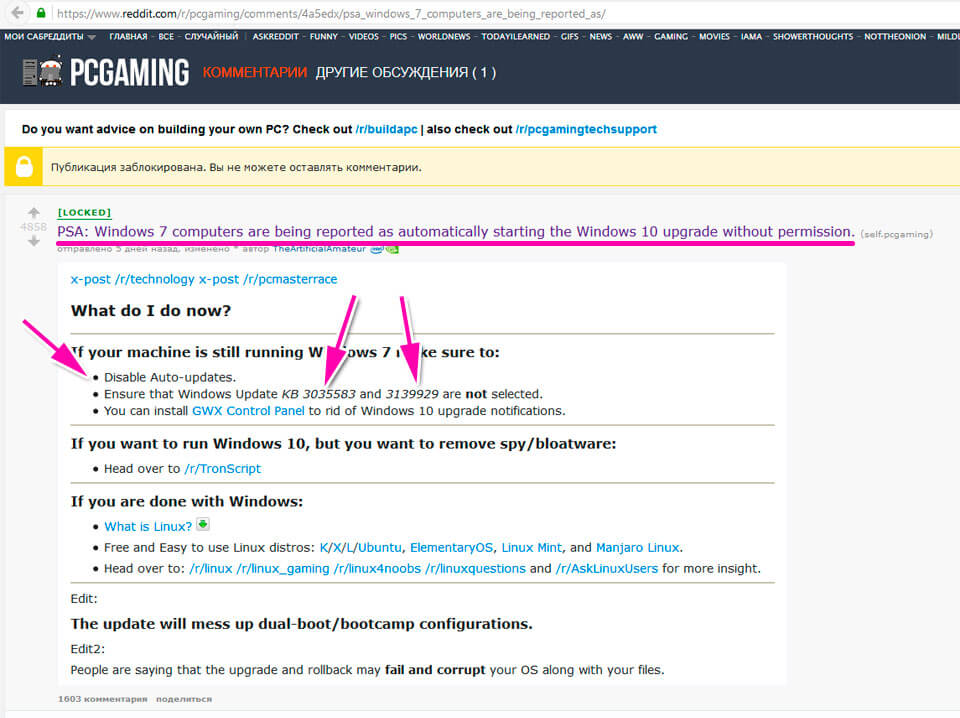Go to PICS subreddit link

398,37
